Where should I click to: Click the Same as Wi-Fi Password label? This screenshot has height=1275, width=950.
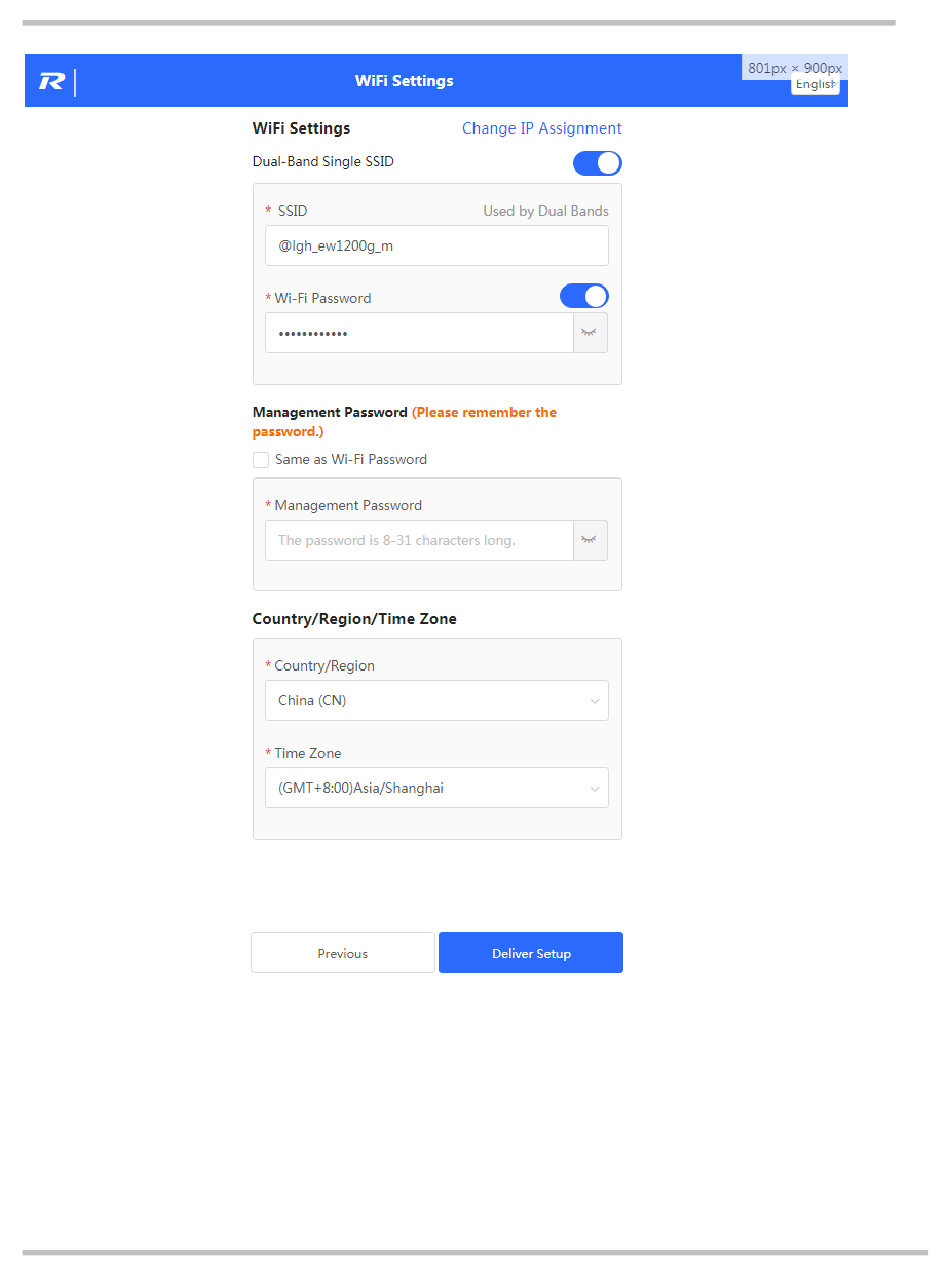click(x=351, y=460)
